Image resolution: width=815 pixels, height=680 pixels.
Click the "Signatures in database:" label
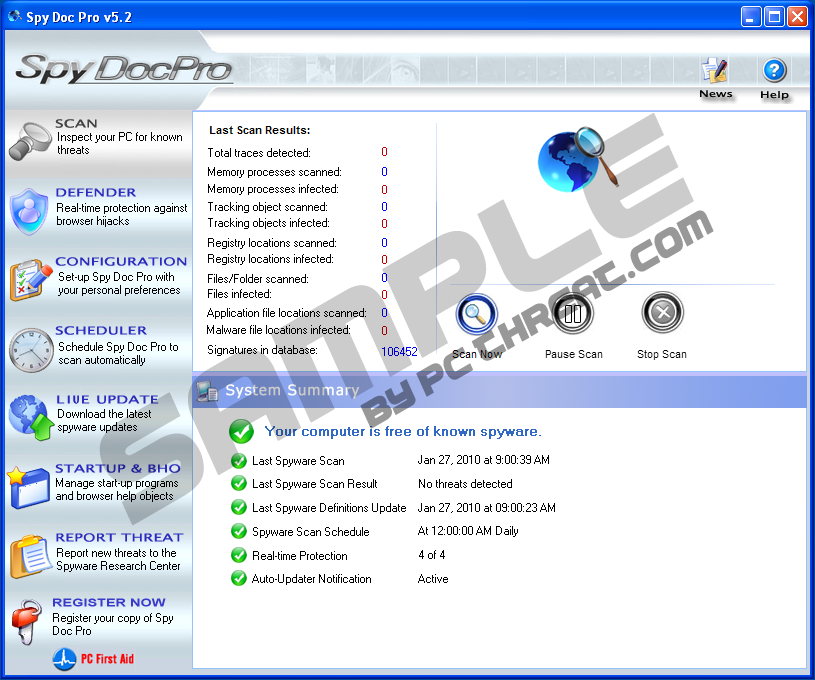(262, 350)
